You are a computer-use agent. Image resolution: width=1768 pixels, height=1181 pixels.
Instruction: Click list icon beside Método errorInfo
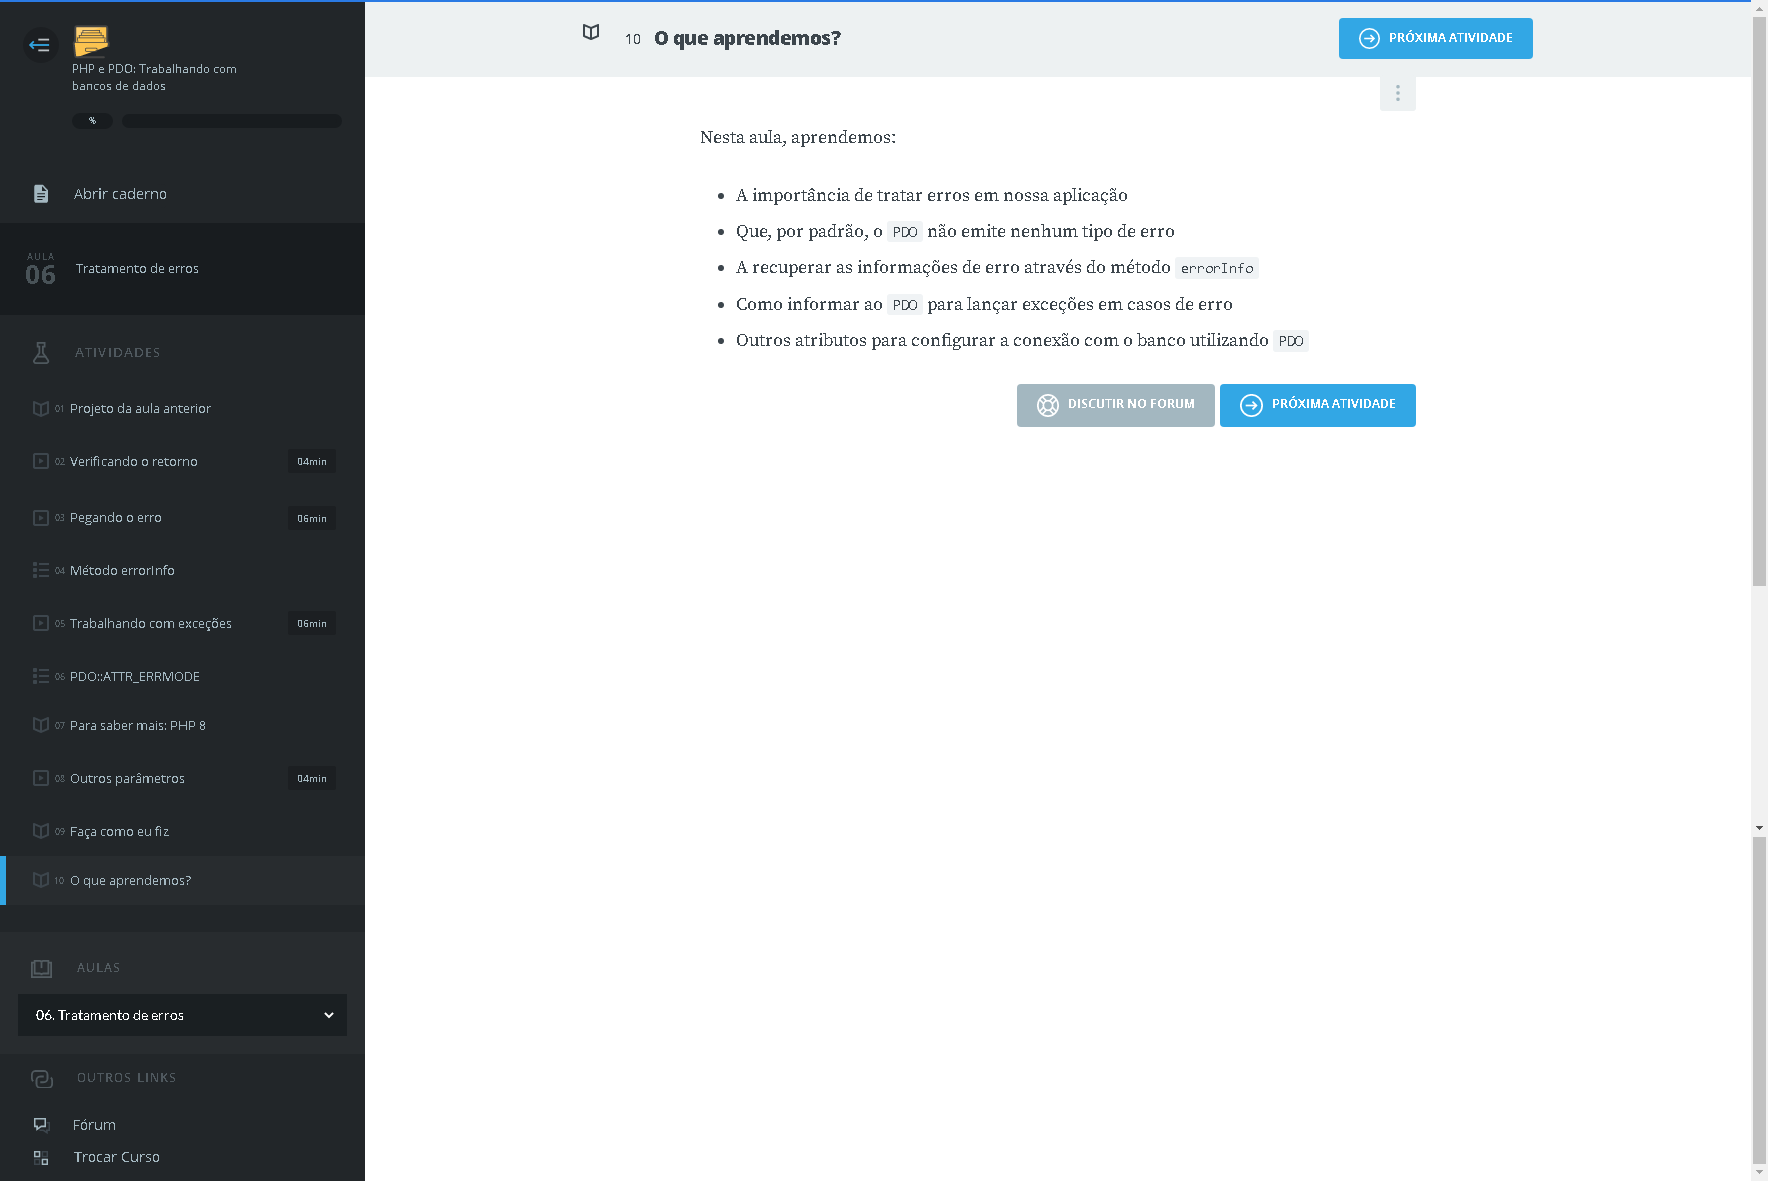[41, 570]
